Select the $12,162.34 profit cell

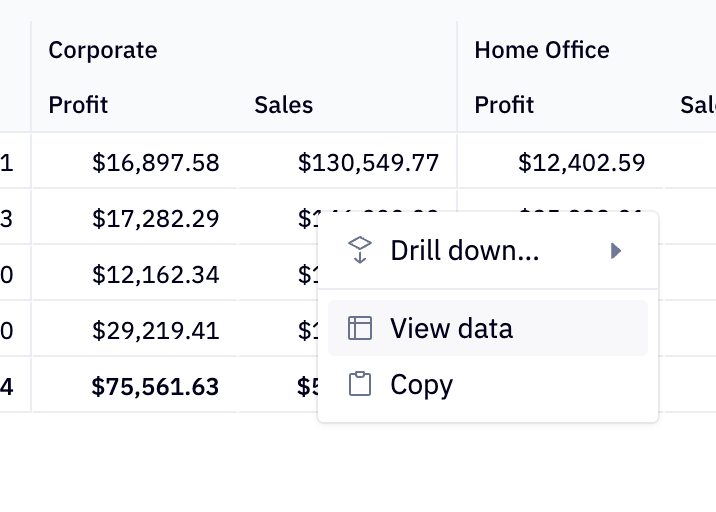155,274
